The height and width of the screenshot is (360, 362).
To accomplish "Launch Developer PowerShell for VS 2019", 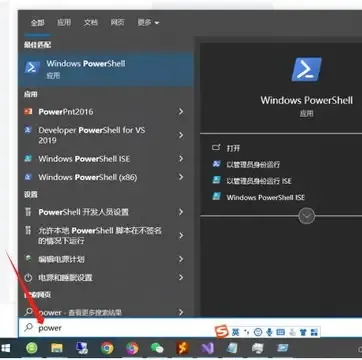I will coord(106,135).
